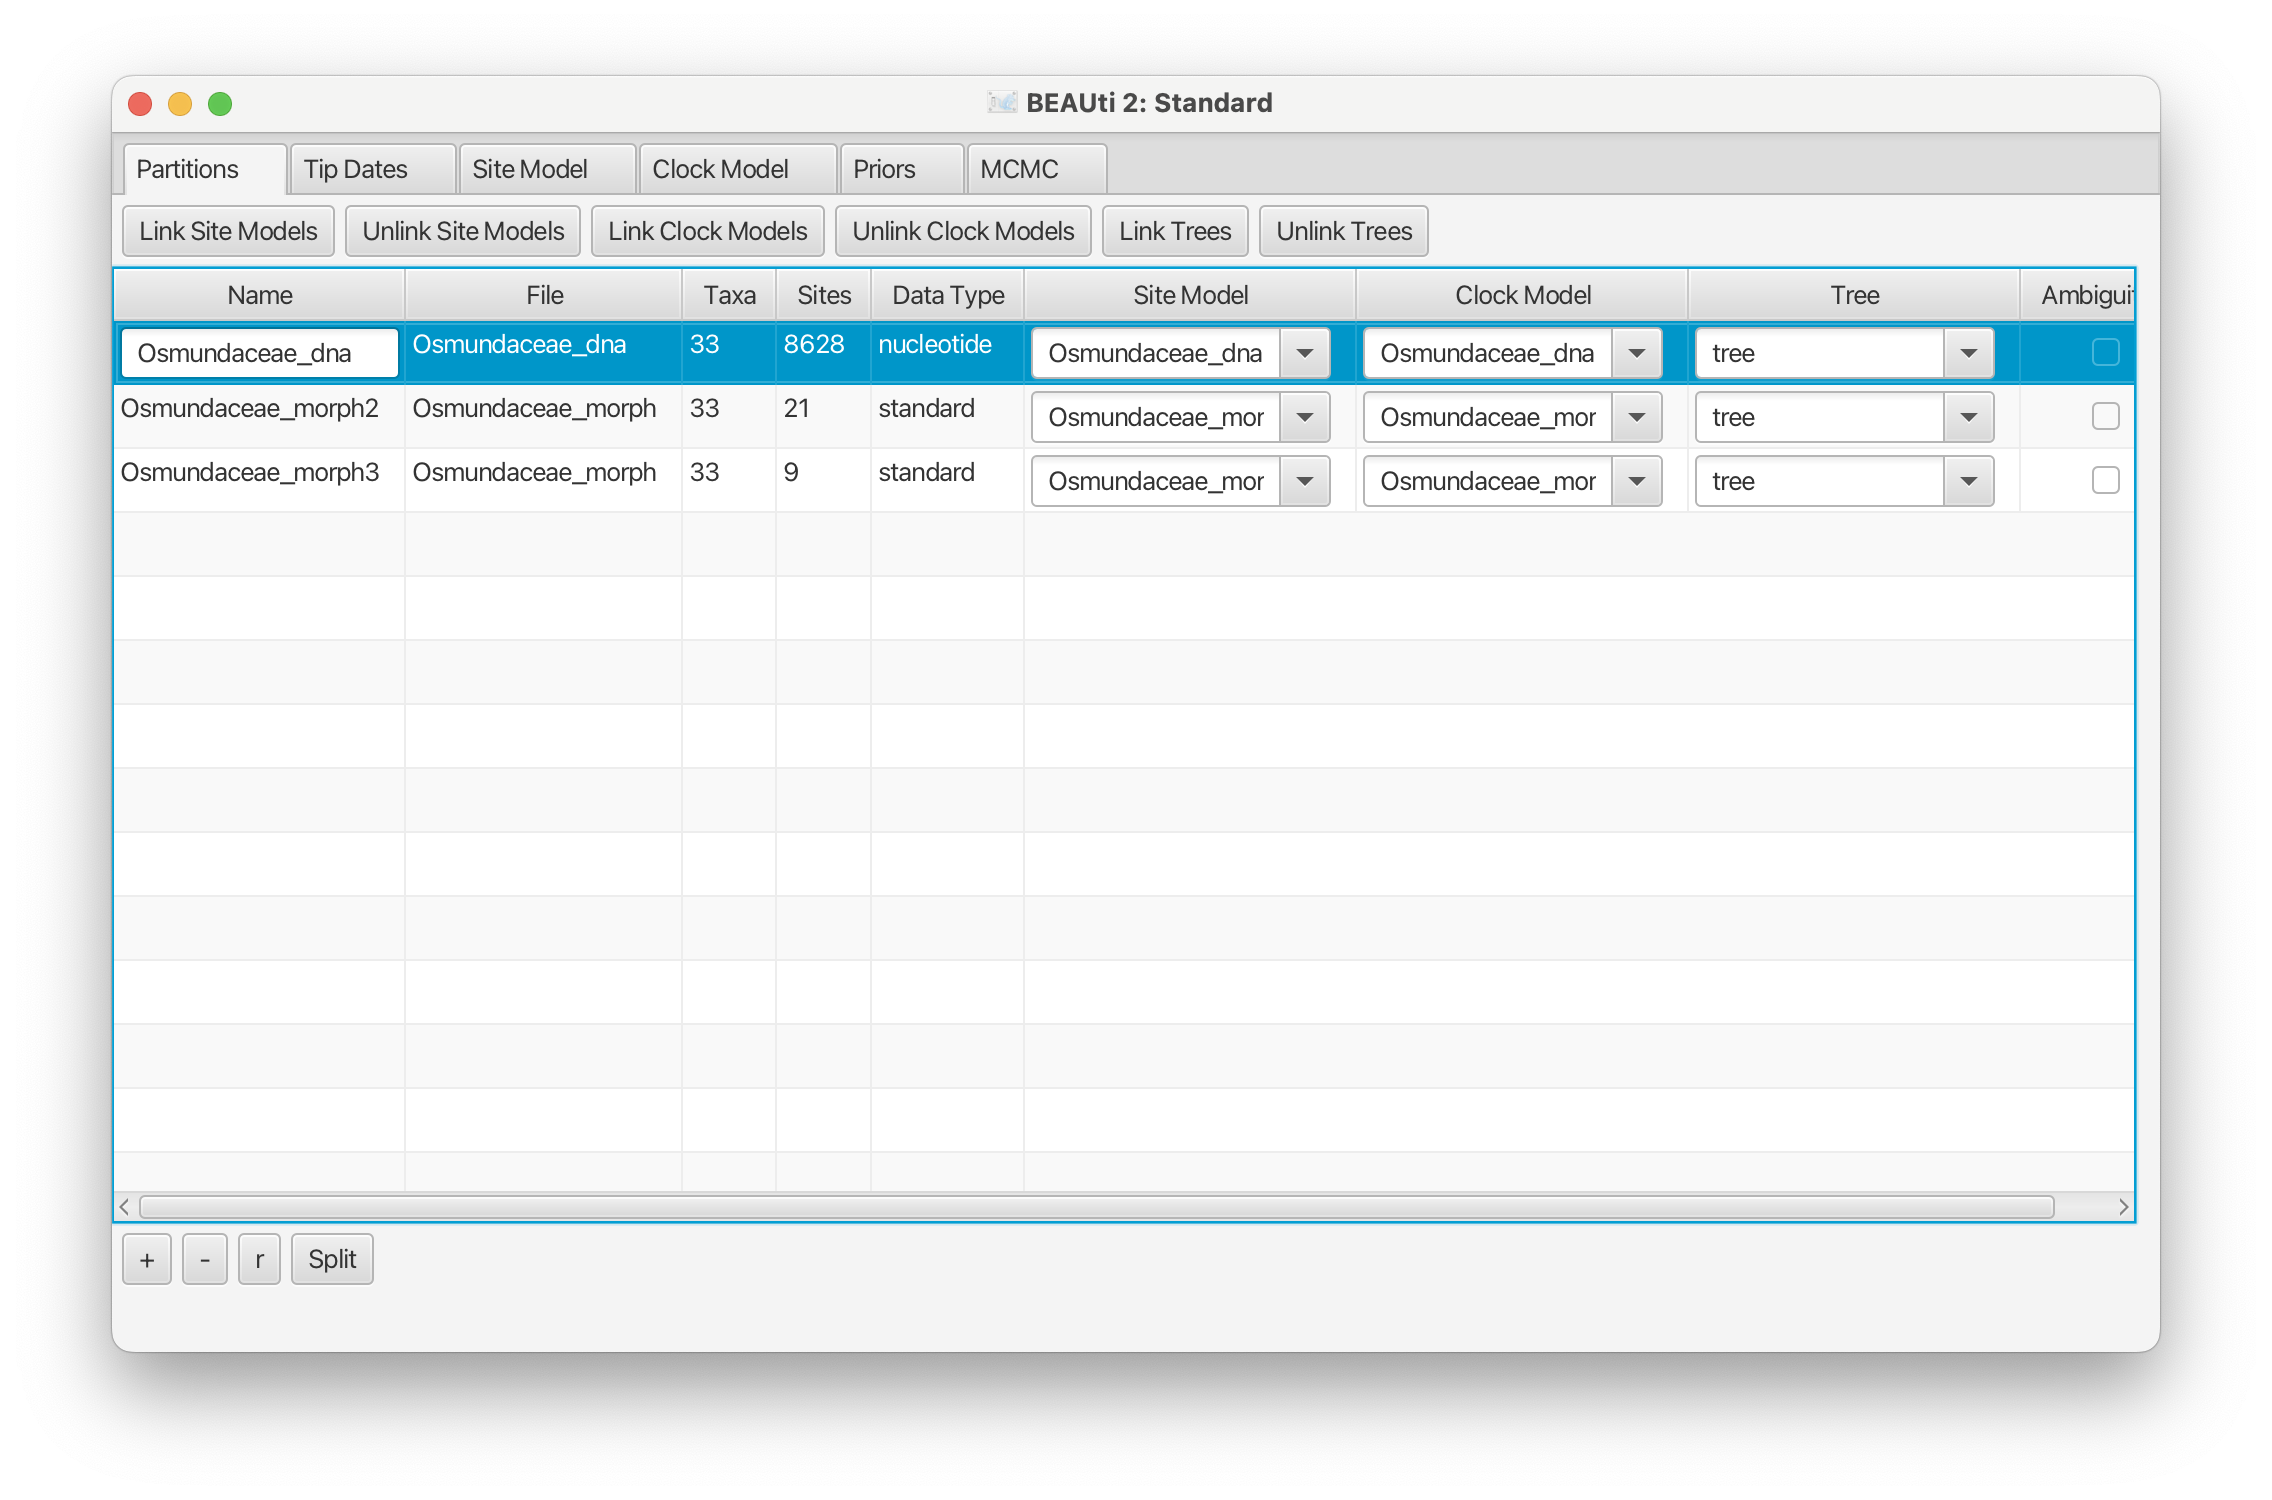
Task: Expand Clock Model dropdown arrow for Osmundaceae_morph3
Action: [1637, 481]
